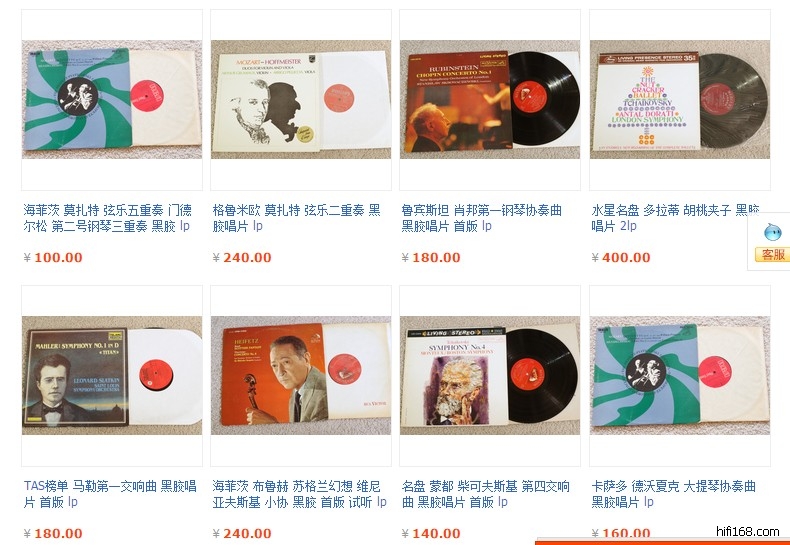The width and height of the screenshot is (790, 545).
Task: Open listing 格鲁米欧 莫扎特 弦乐二重奏 link
Action: coord(297,218)
